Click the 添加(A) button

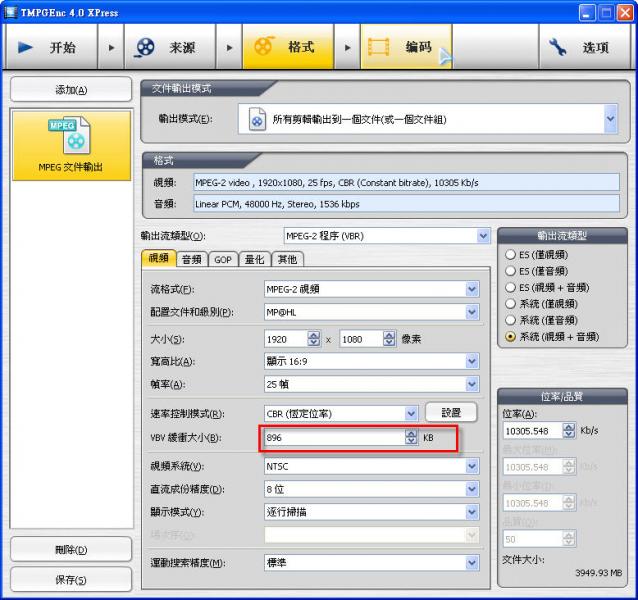70,90
